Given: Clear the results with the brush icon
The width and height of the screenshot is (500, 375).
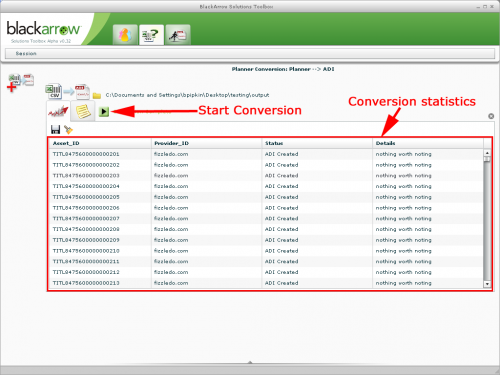Looking at the screenshot, I should (x=68, y=130).
